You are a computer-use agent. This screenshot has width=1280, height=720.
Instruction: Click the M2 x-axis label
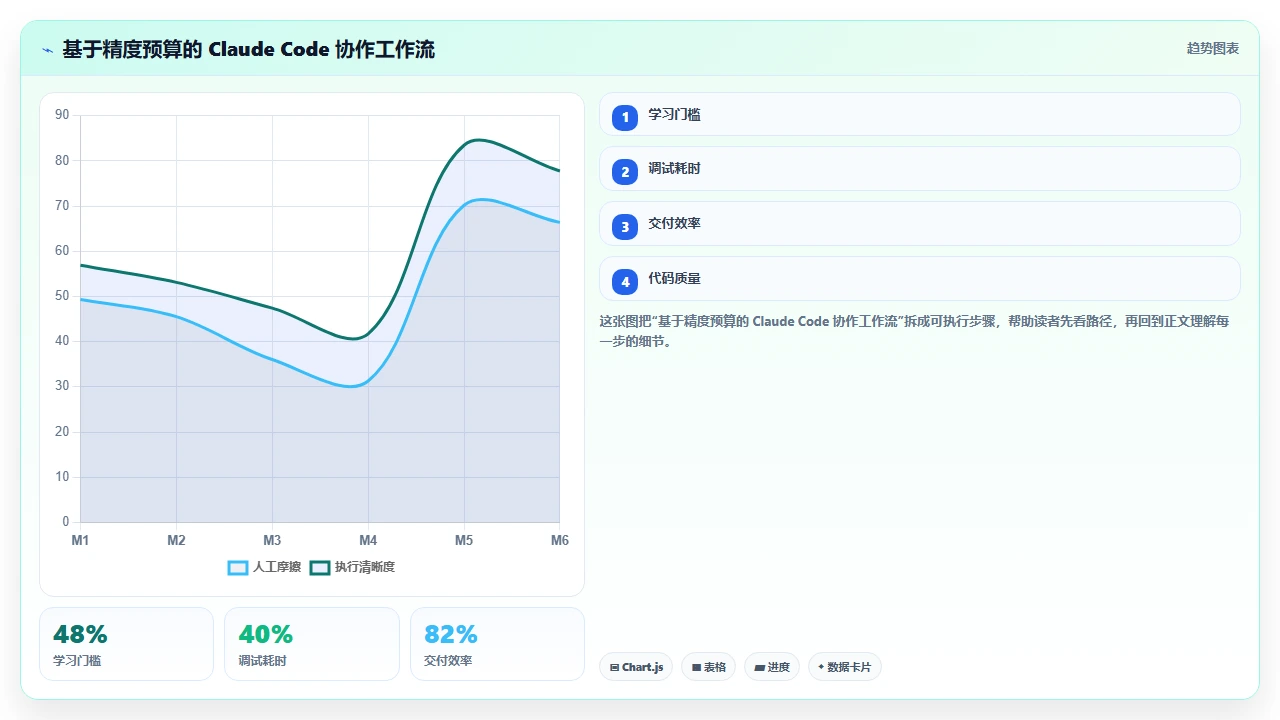[x=176, y=541]
